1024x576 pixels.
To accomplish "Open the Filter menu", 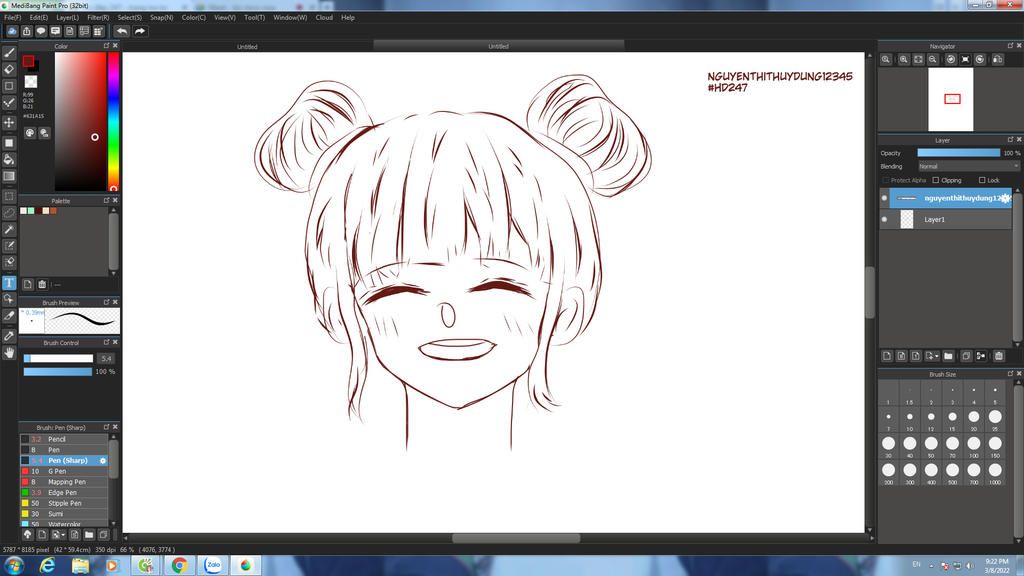I will pos(98,18).
